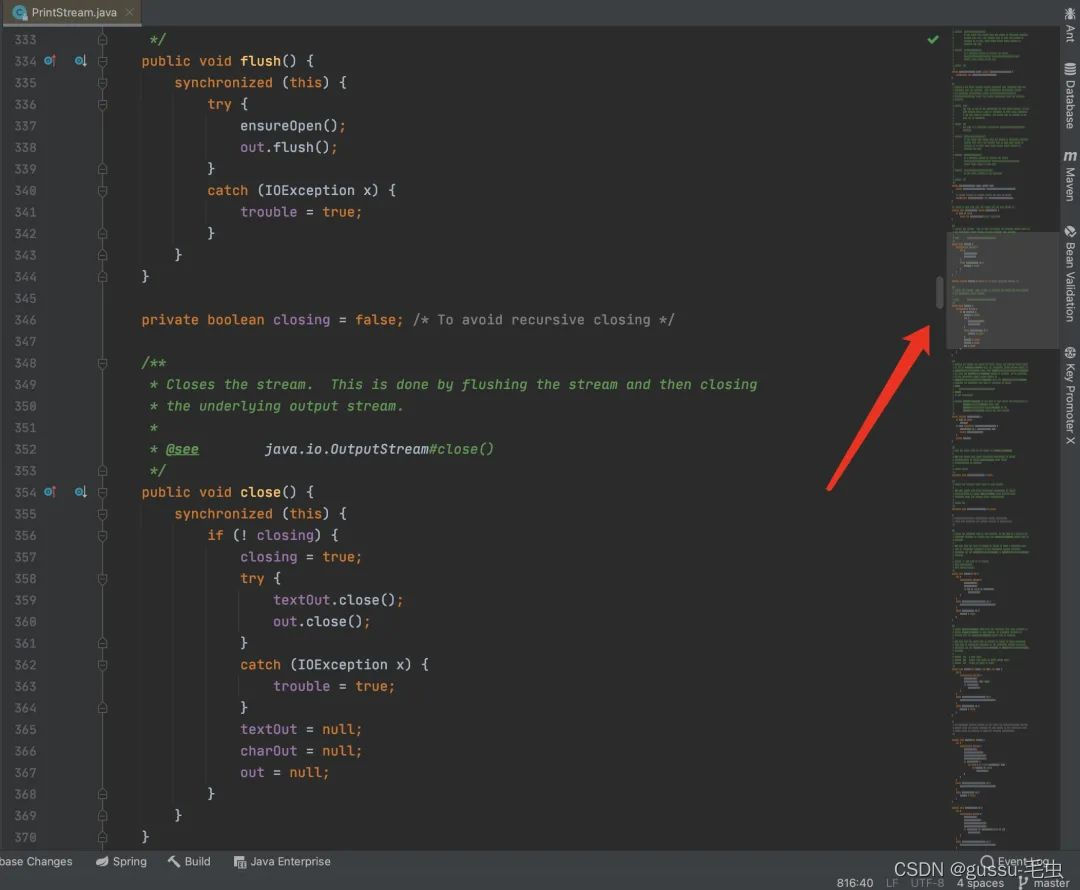Click overrides-method gutter icon on line 334

tap(50, 61)
